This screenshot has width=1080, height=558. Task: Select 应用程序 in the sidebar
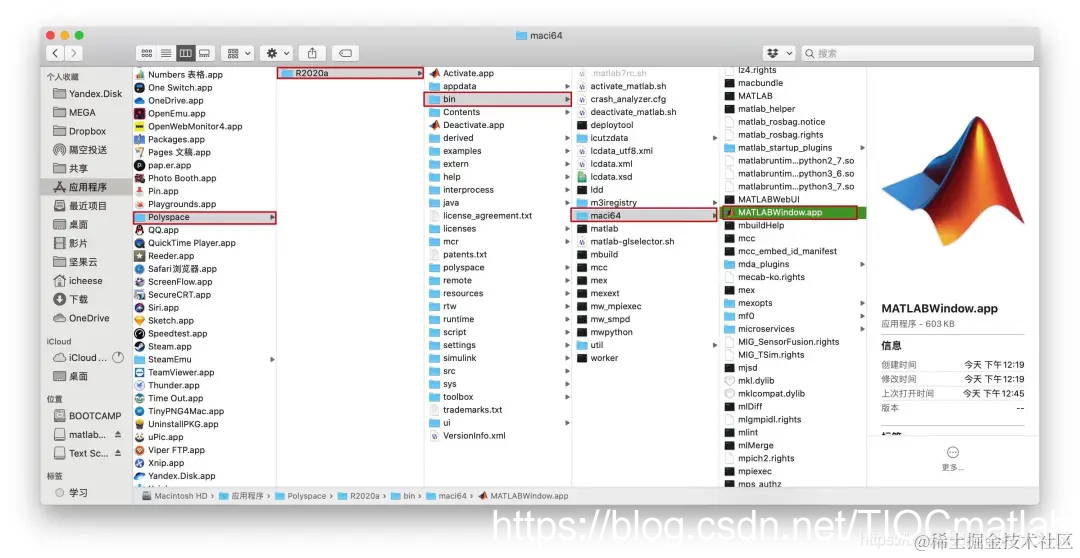tap(87, 187)
